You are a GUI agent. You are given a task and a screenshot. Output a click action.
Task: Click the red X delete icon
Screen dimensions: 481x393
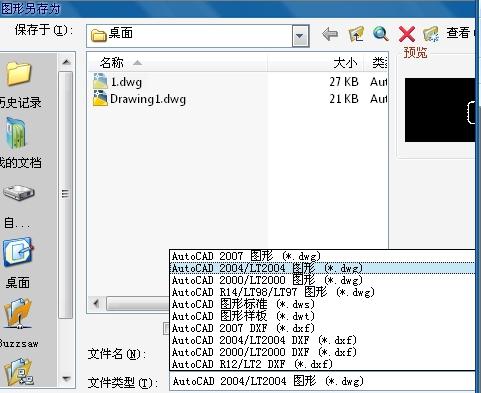pyautogui.click(x=406, y=34)
